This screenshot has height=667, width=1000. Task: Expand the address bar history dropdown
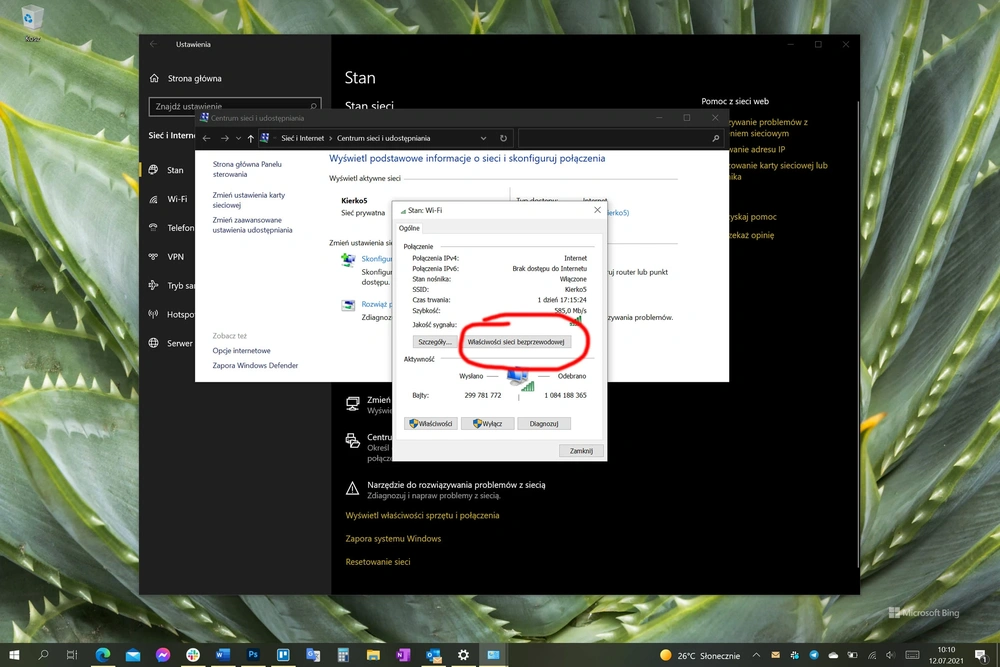(x=483, y=138)
